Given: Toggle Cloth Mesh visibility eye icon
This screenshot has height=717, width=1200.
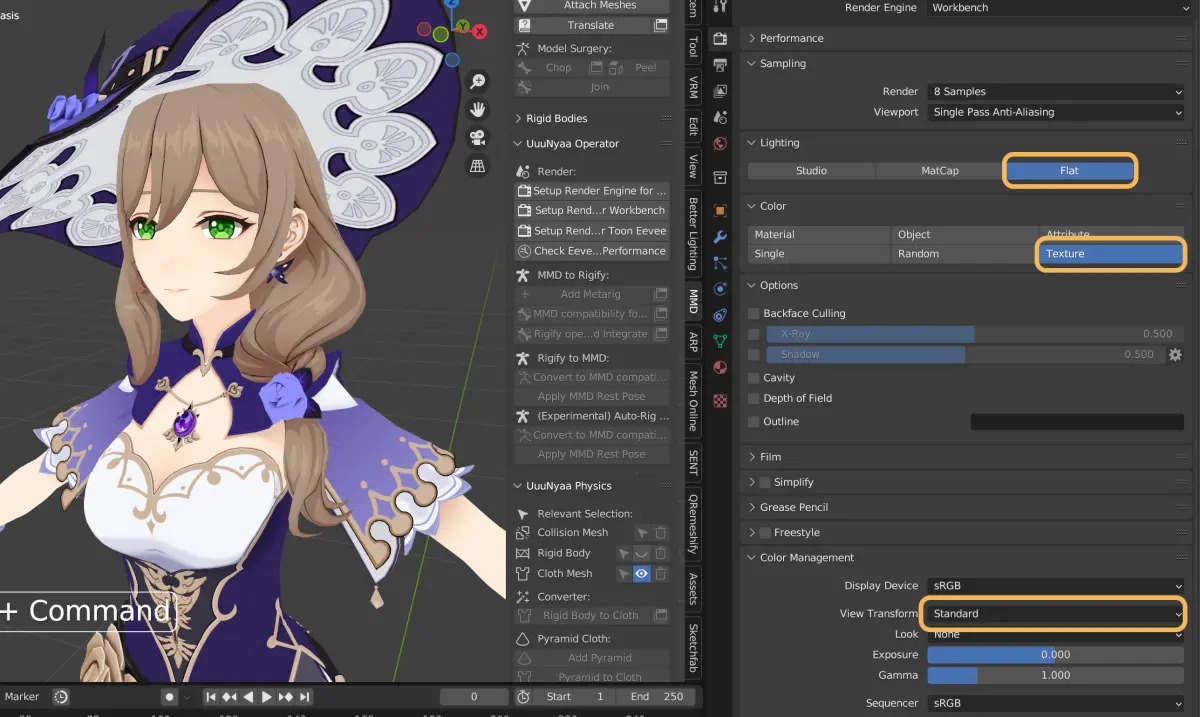Looking at the screenshot, I should (x=642, y=574).
